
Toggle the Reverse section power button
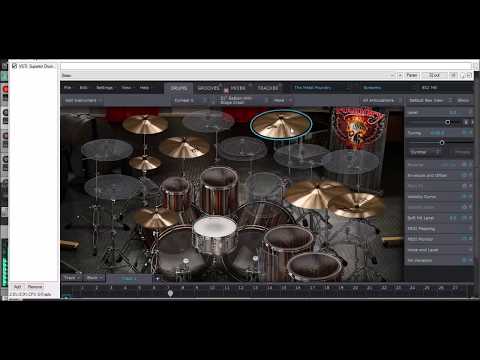(x=464, y=165)
